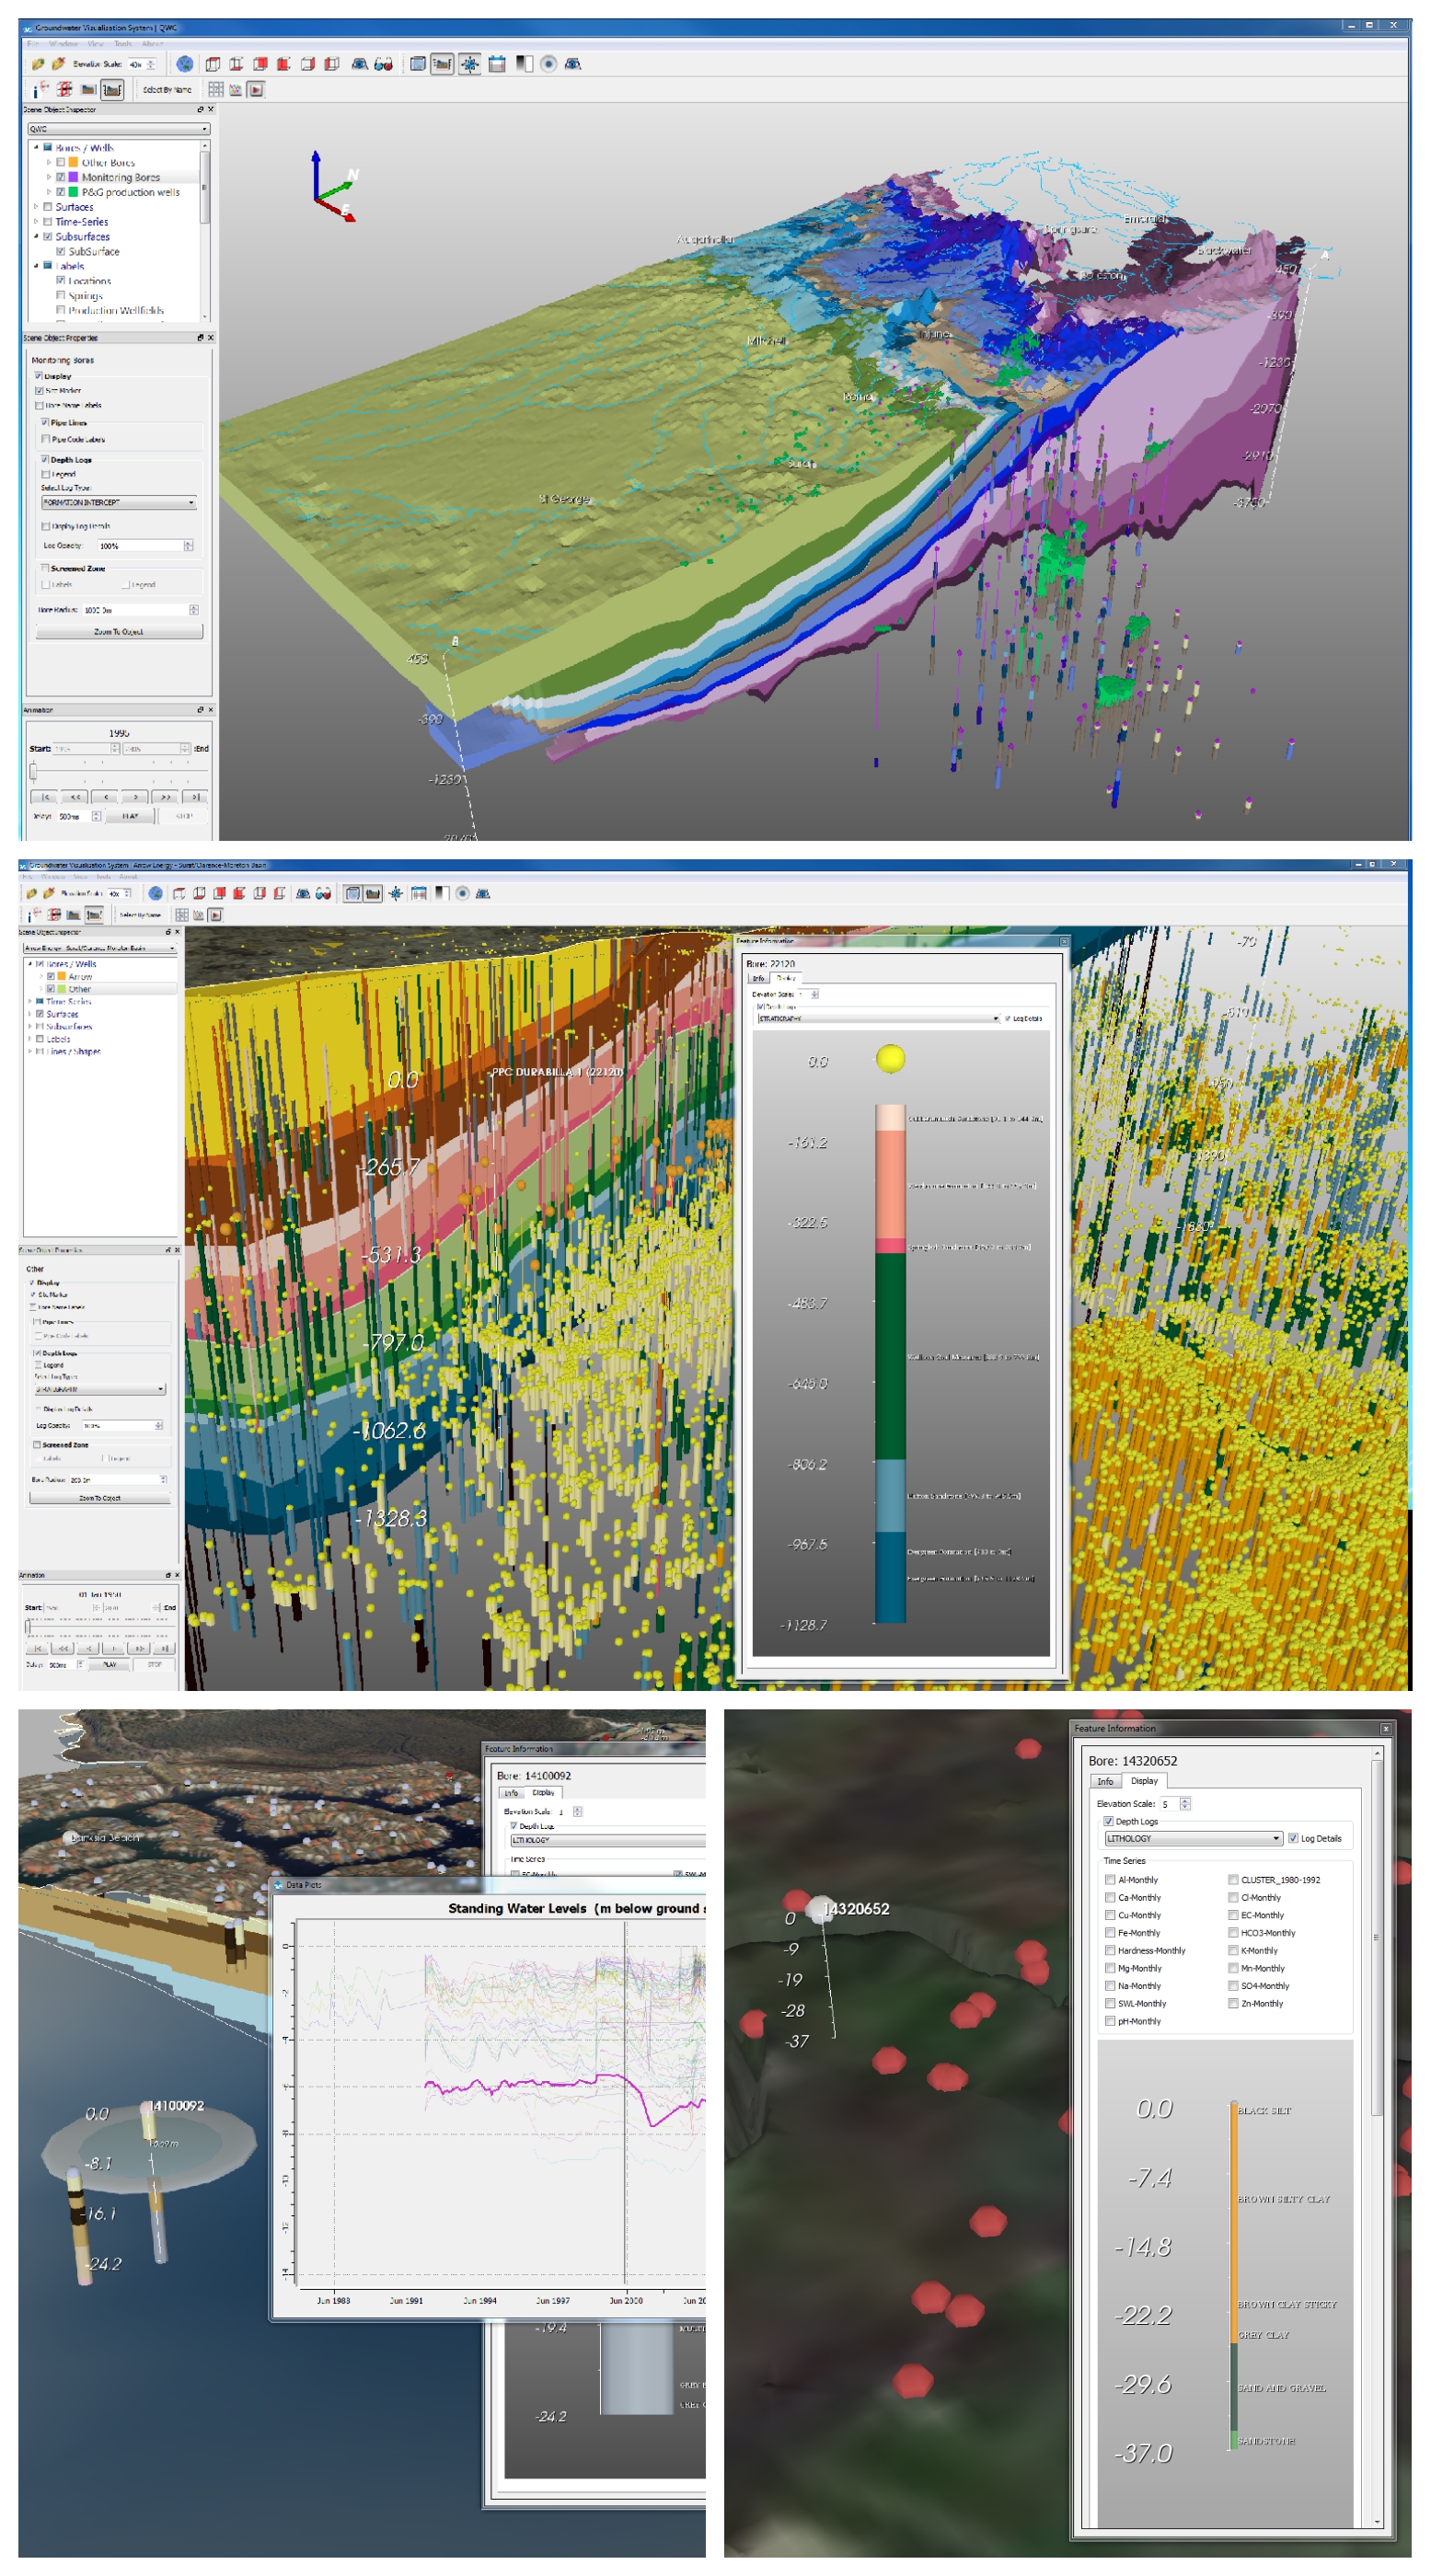Collapse the Subsurfaces node in QWC tree
This screenshot has height=2576, width=1431.
pyautogui.click(x=36, y=237)
